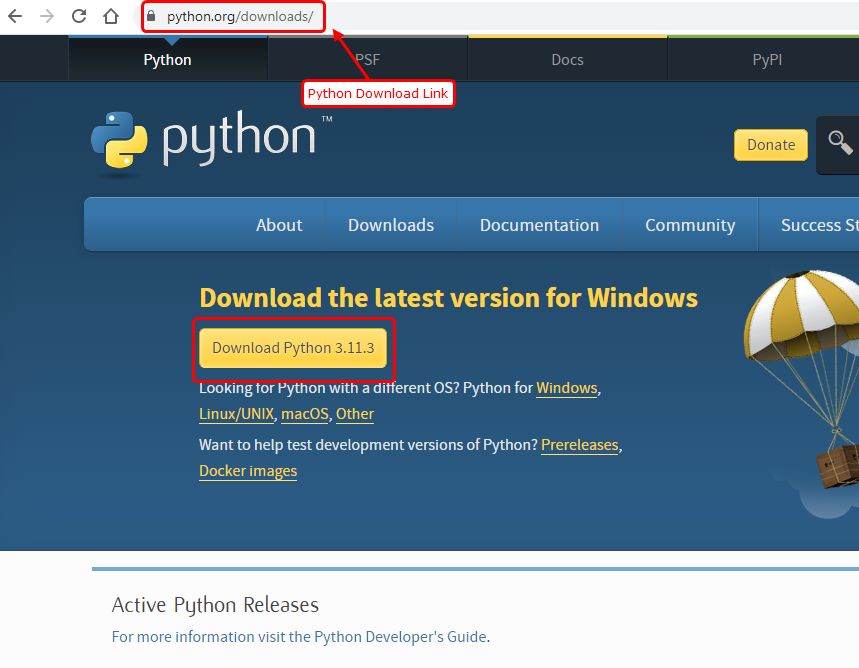Open the Docker images link
The image size is (859, 668).
click(x=248, y=471)
